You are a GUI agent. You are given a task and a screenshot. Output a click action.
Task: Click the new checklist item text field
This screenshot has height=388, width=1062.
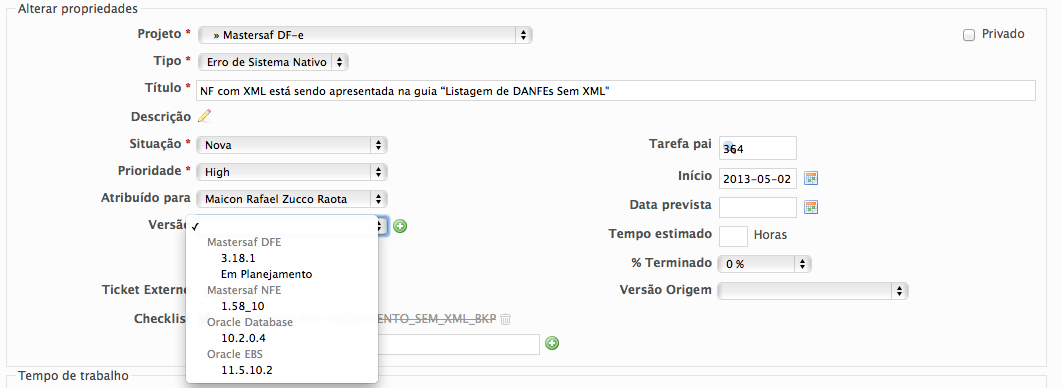[458, 344]
